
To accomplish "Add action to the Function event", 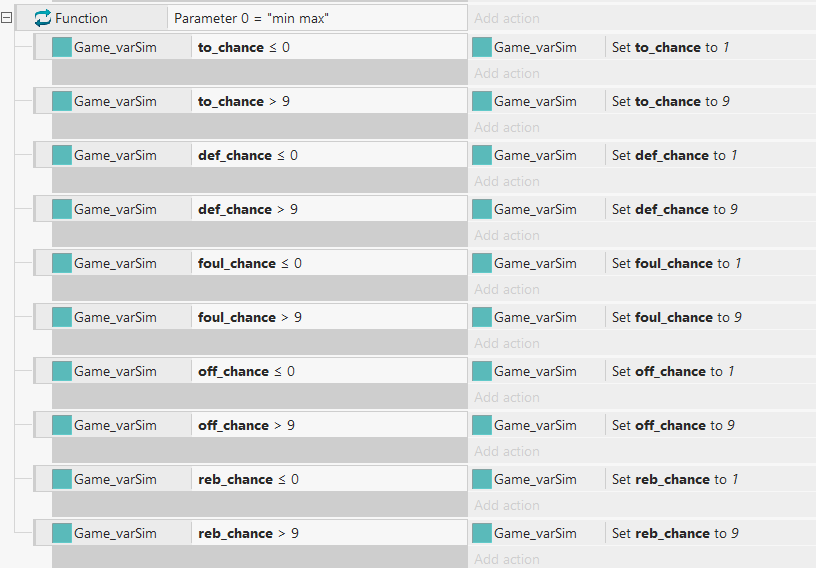I will [x=507, y=18].
